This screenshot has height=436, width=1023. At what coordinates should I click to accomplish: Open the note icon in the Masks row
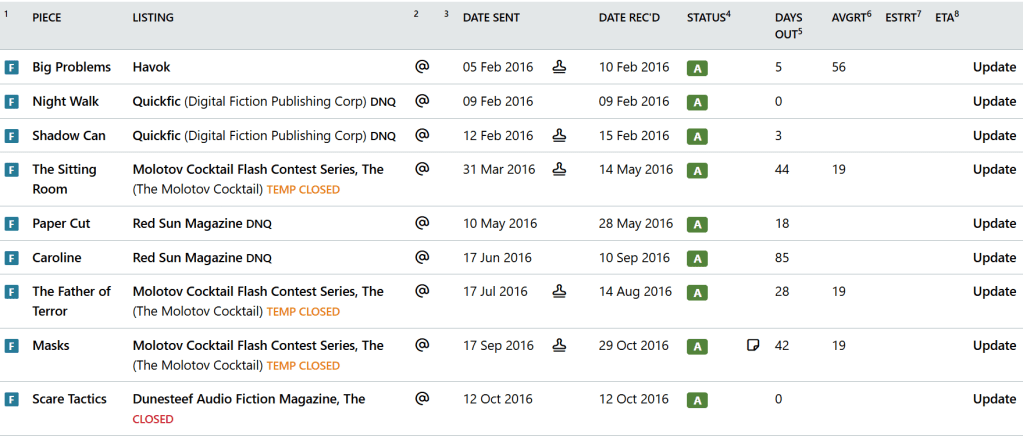(753, 345)
